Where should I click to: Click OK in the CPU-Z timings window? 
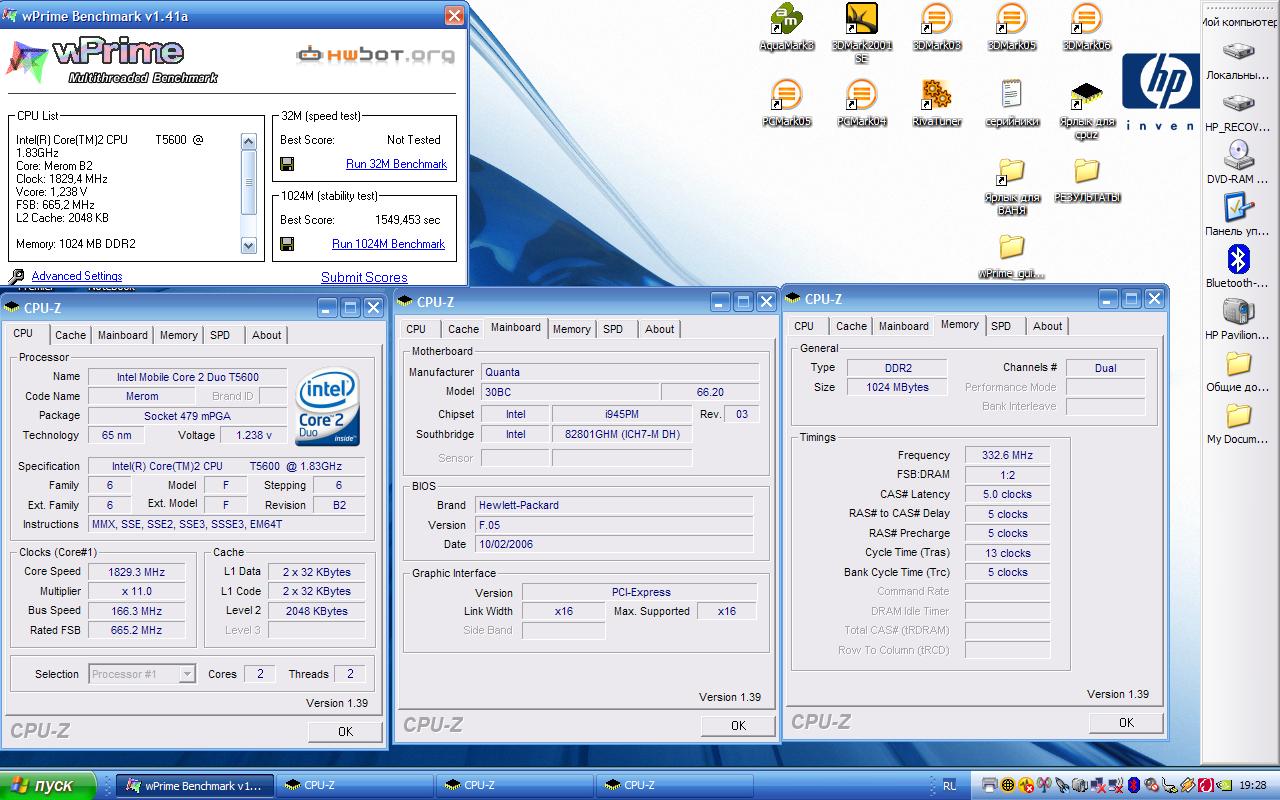[1126, 723]
